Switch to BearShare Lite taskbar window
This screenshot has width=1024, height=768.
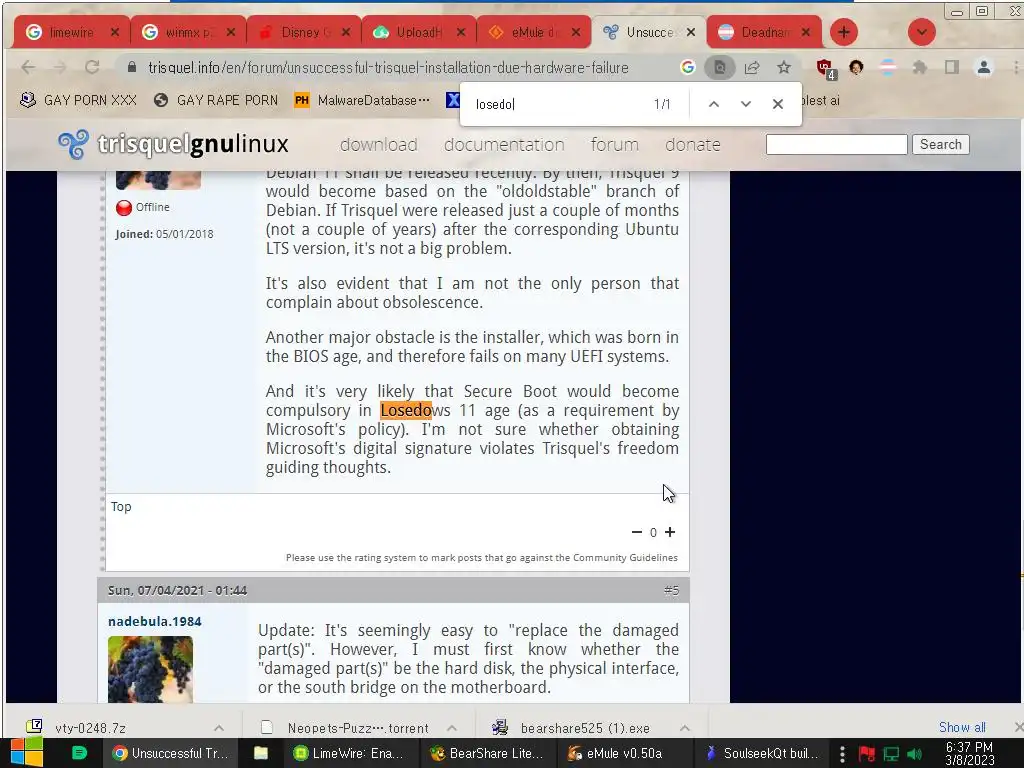[x=487, y=753]
